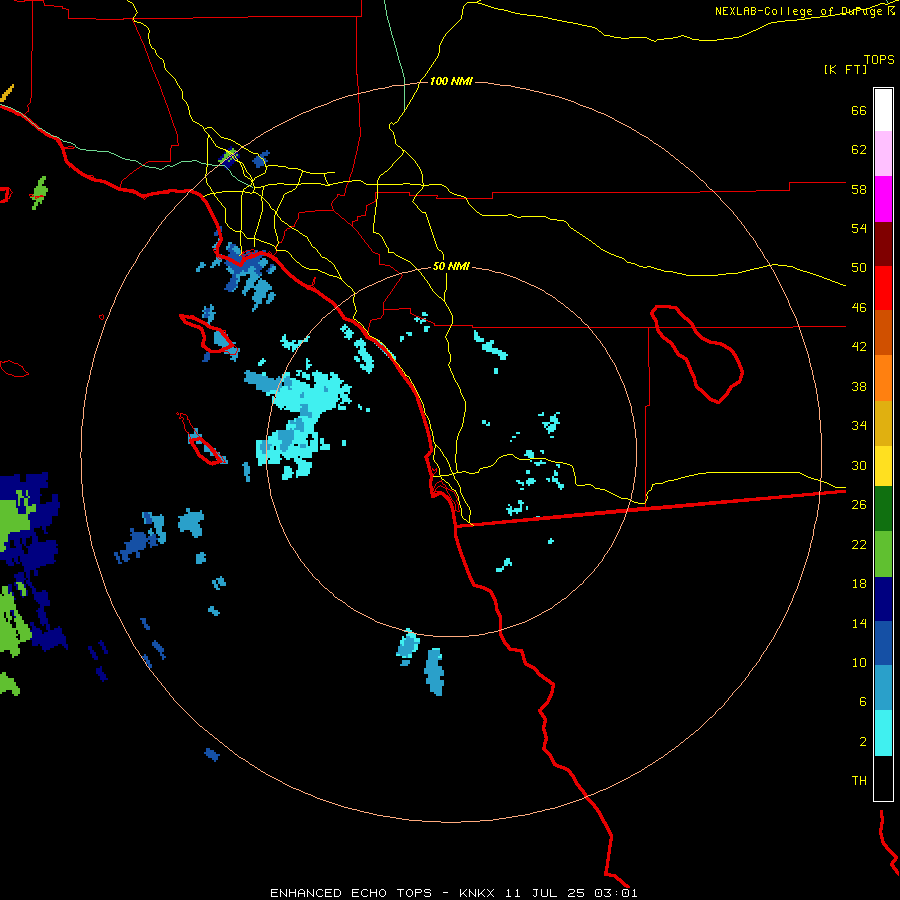Image resolution: width=900 pixels, height=900 pixels.
Task: Click the magenta legend swatch
Action: pyautogui.click(x=883, y=199)
